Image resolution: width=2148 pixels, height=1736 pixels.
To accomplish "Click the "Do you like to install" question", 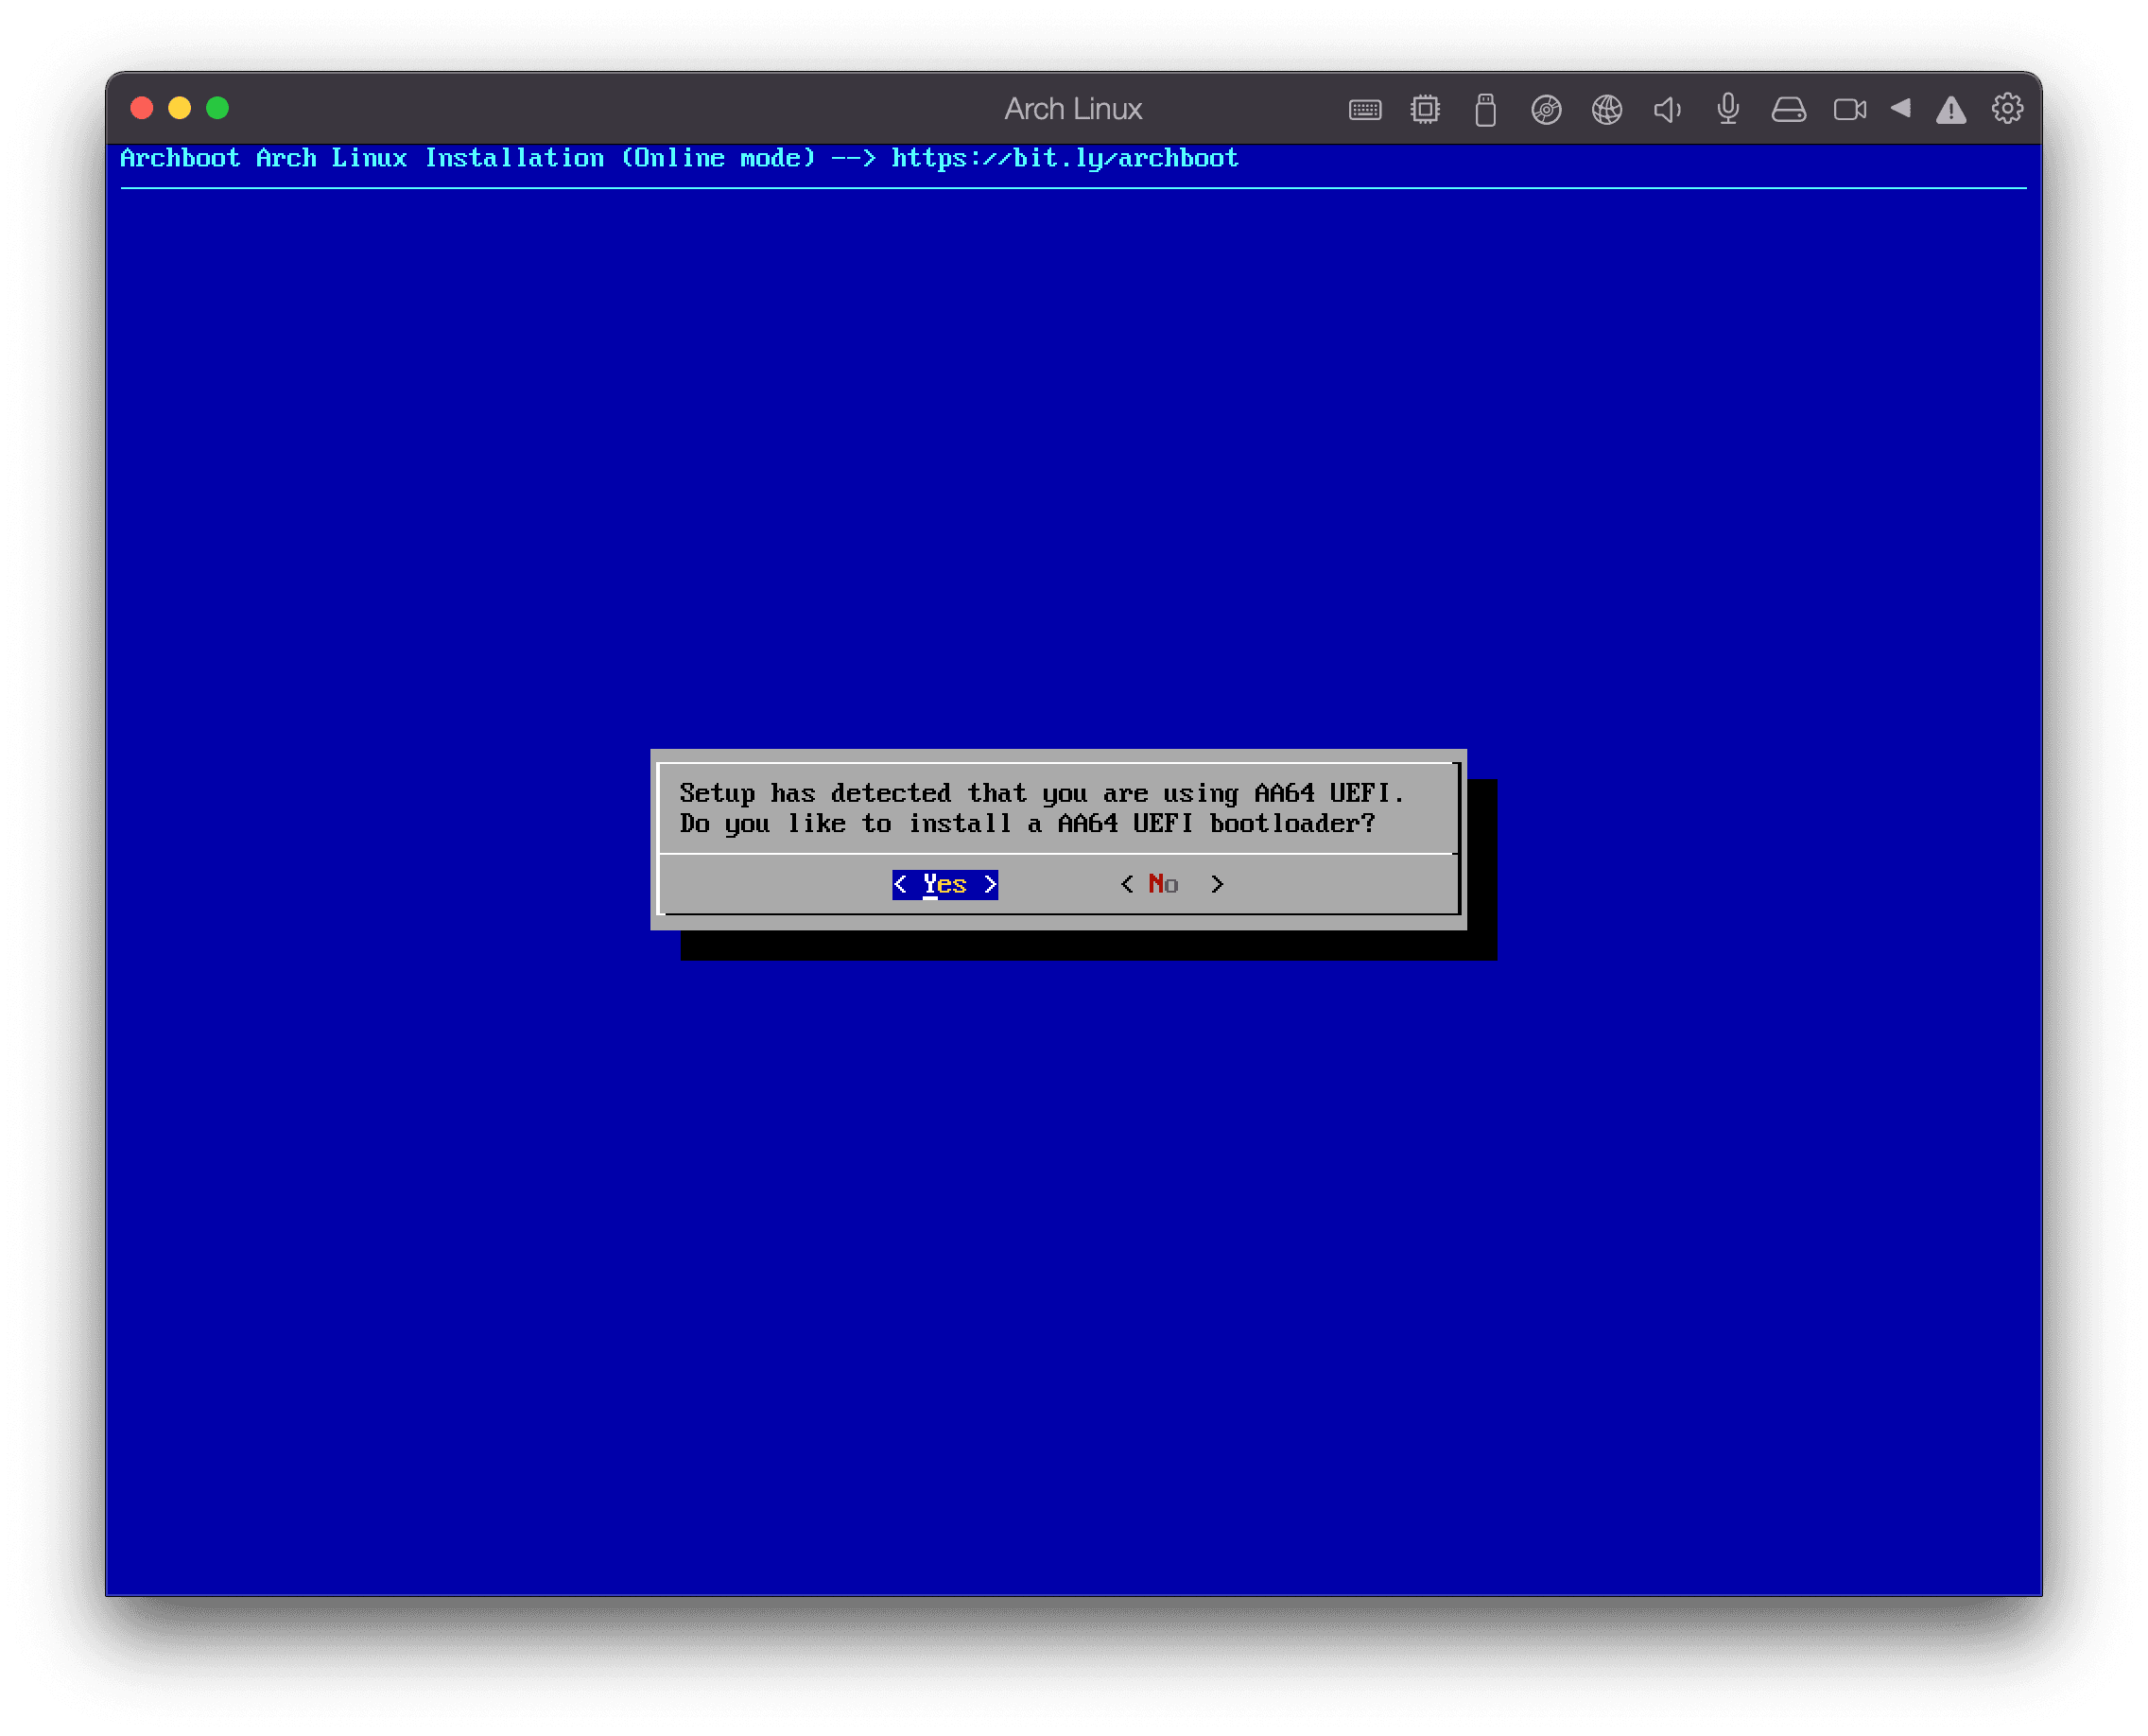I will (1027, 824).
